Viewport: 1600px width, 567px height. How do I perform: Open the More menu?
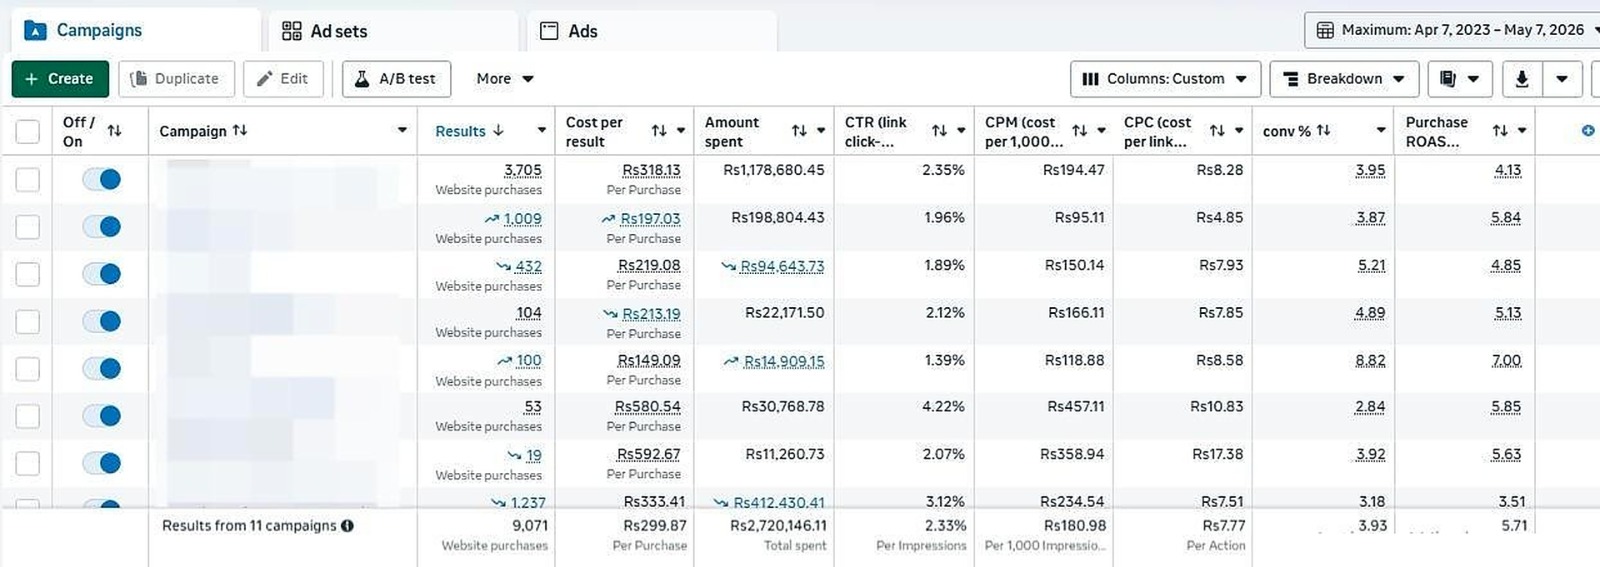click(x=505, y=79)
